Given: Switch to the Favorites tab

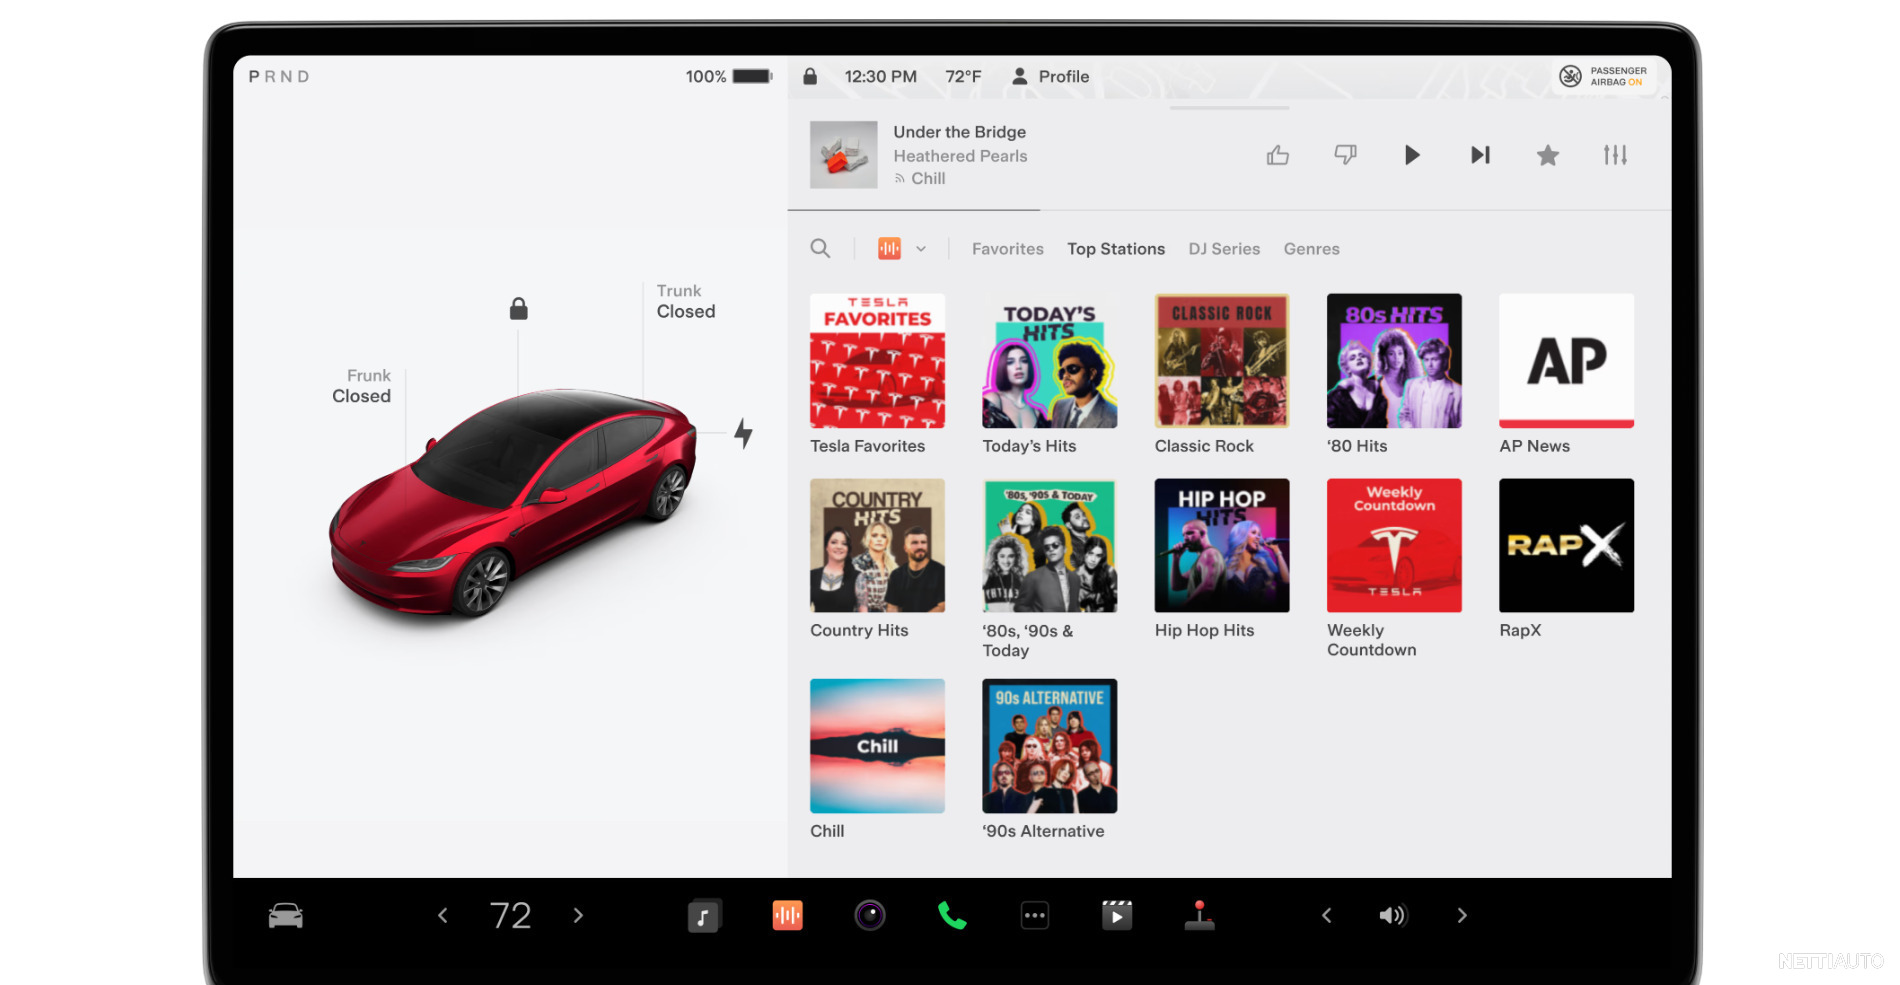Looking at the screenshot, I should tap(1007, 249).
